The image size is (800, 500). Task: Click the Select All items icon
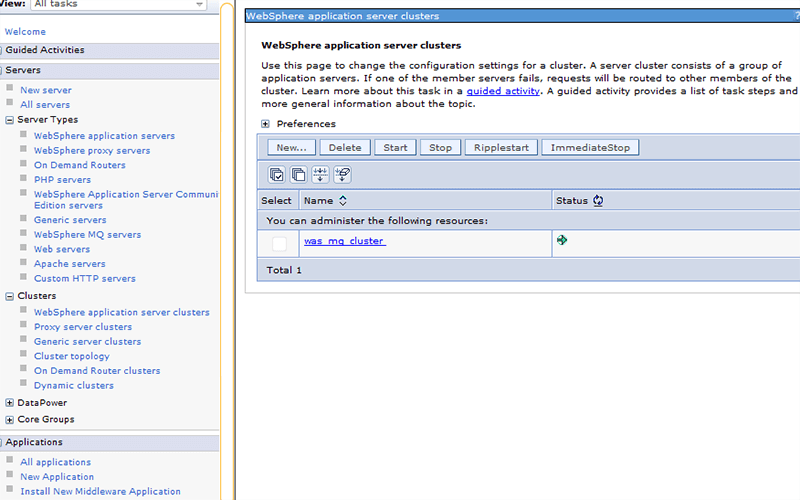click(277, 174)
